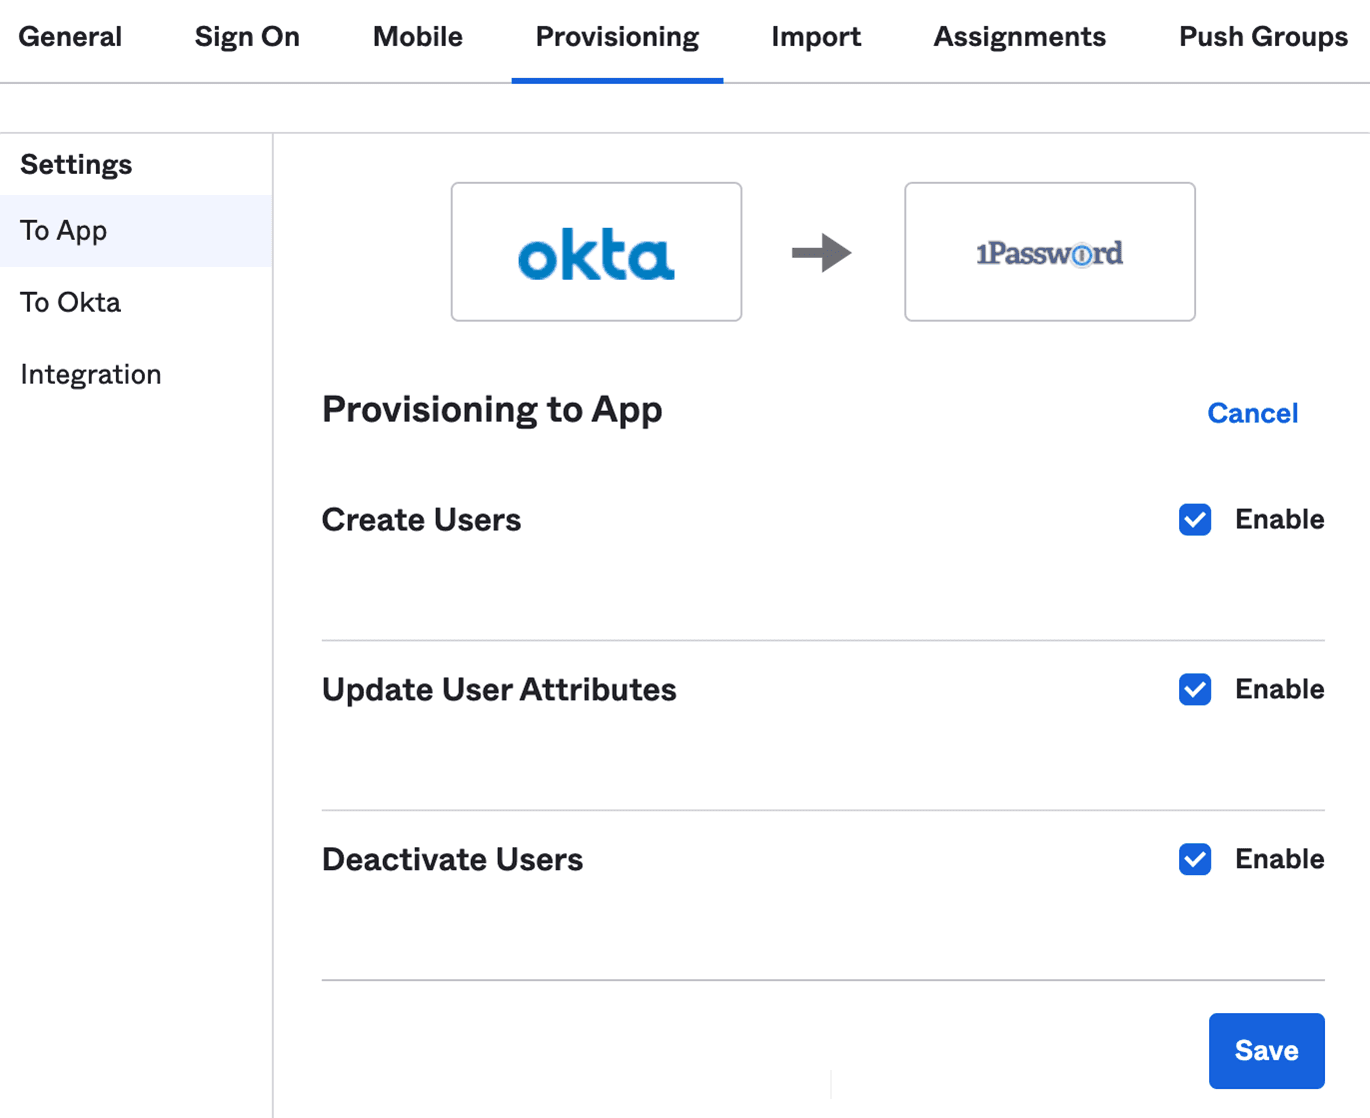The height and width of the screenshot is (1118, 1370).
Task: Toggle the Update User Attributes Enable checkbox
Action: click(x=1195, y=690)
